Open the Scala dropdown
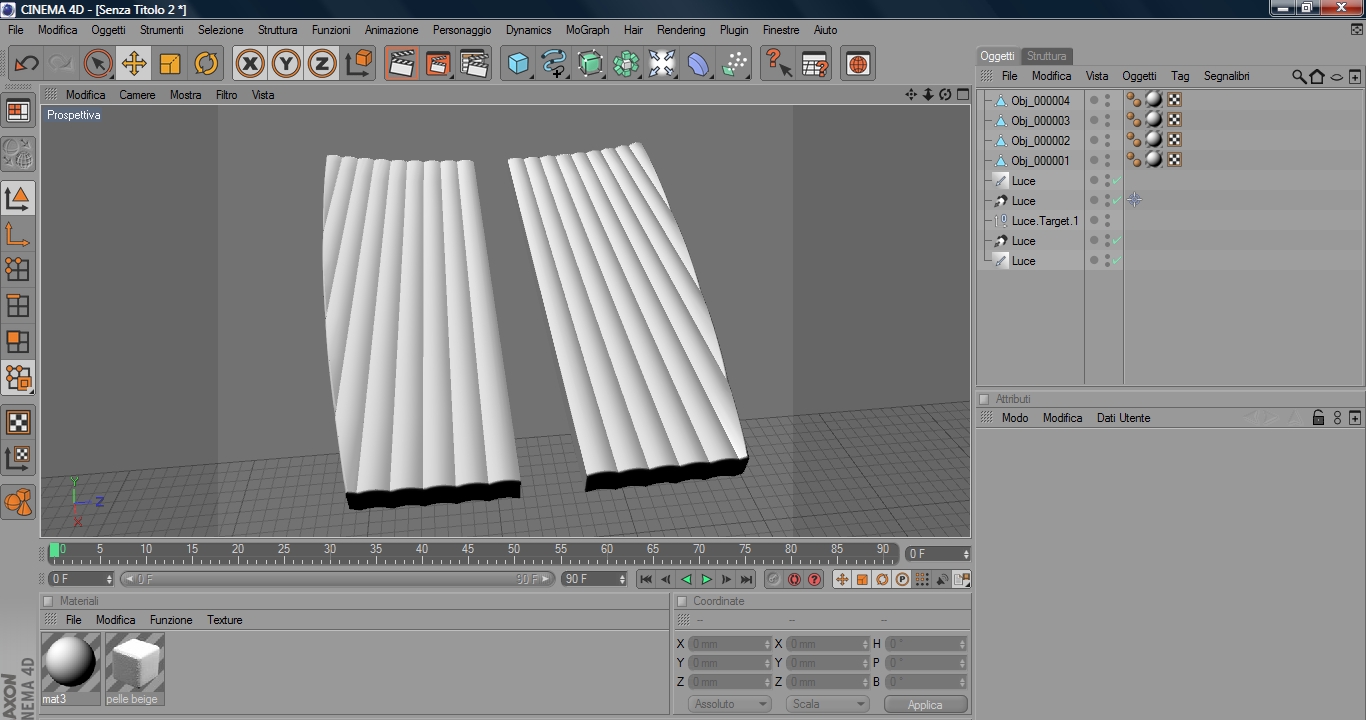Image resolution: width=1366 pixels, height=720 pixels. pos(827,704)
